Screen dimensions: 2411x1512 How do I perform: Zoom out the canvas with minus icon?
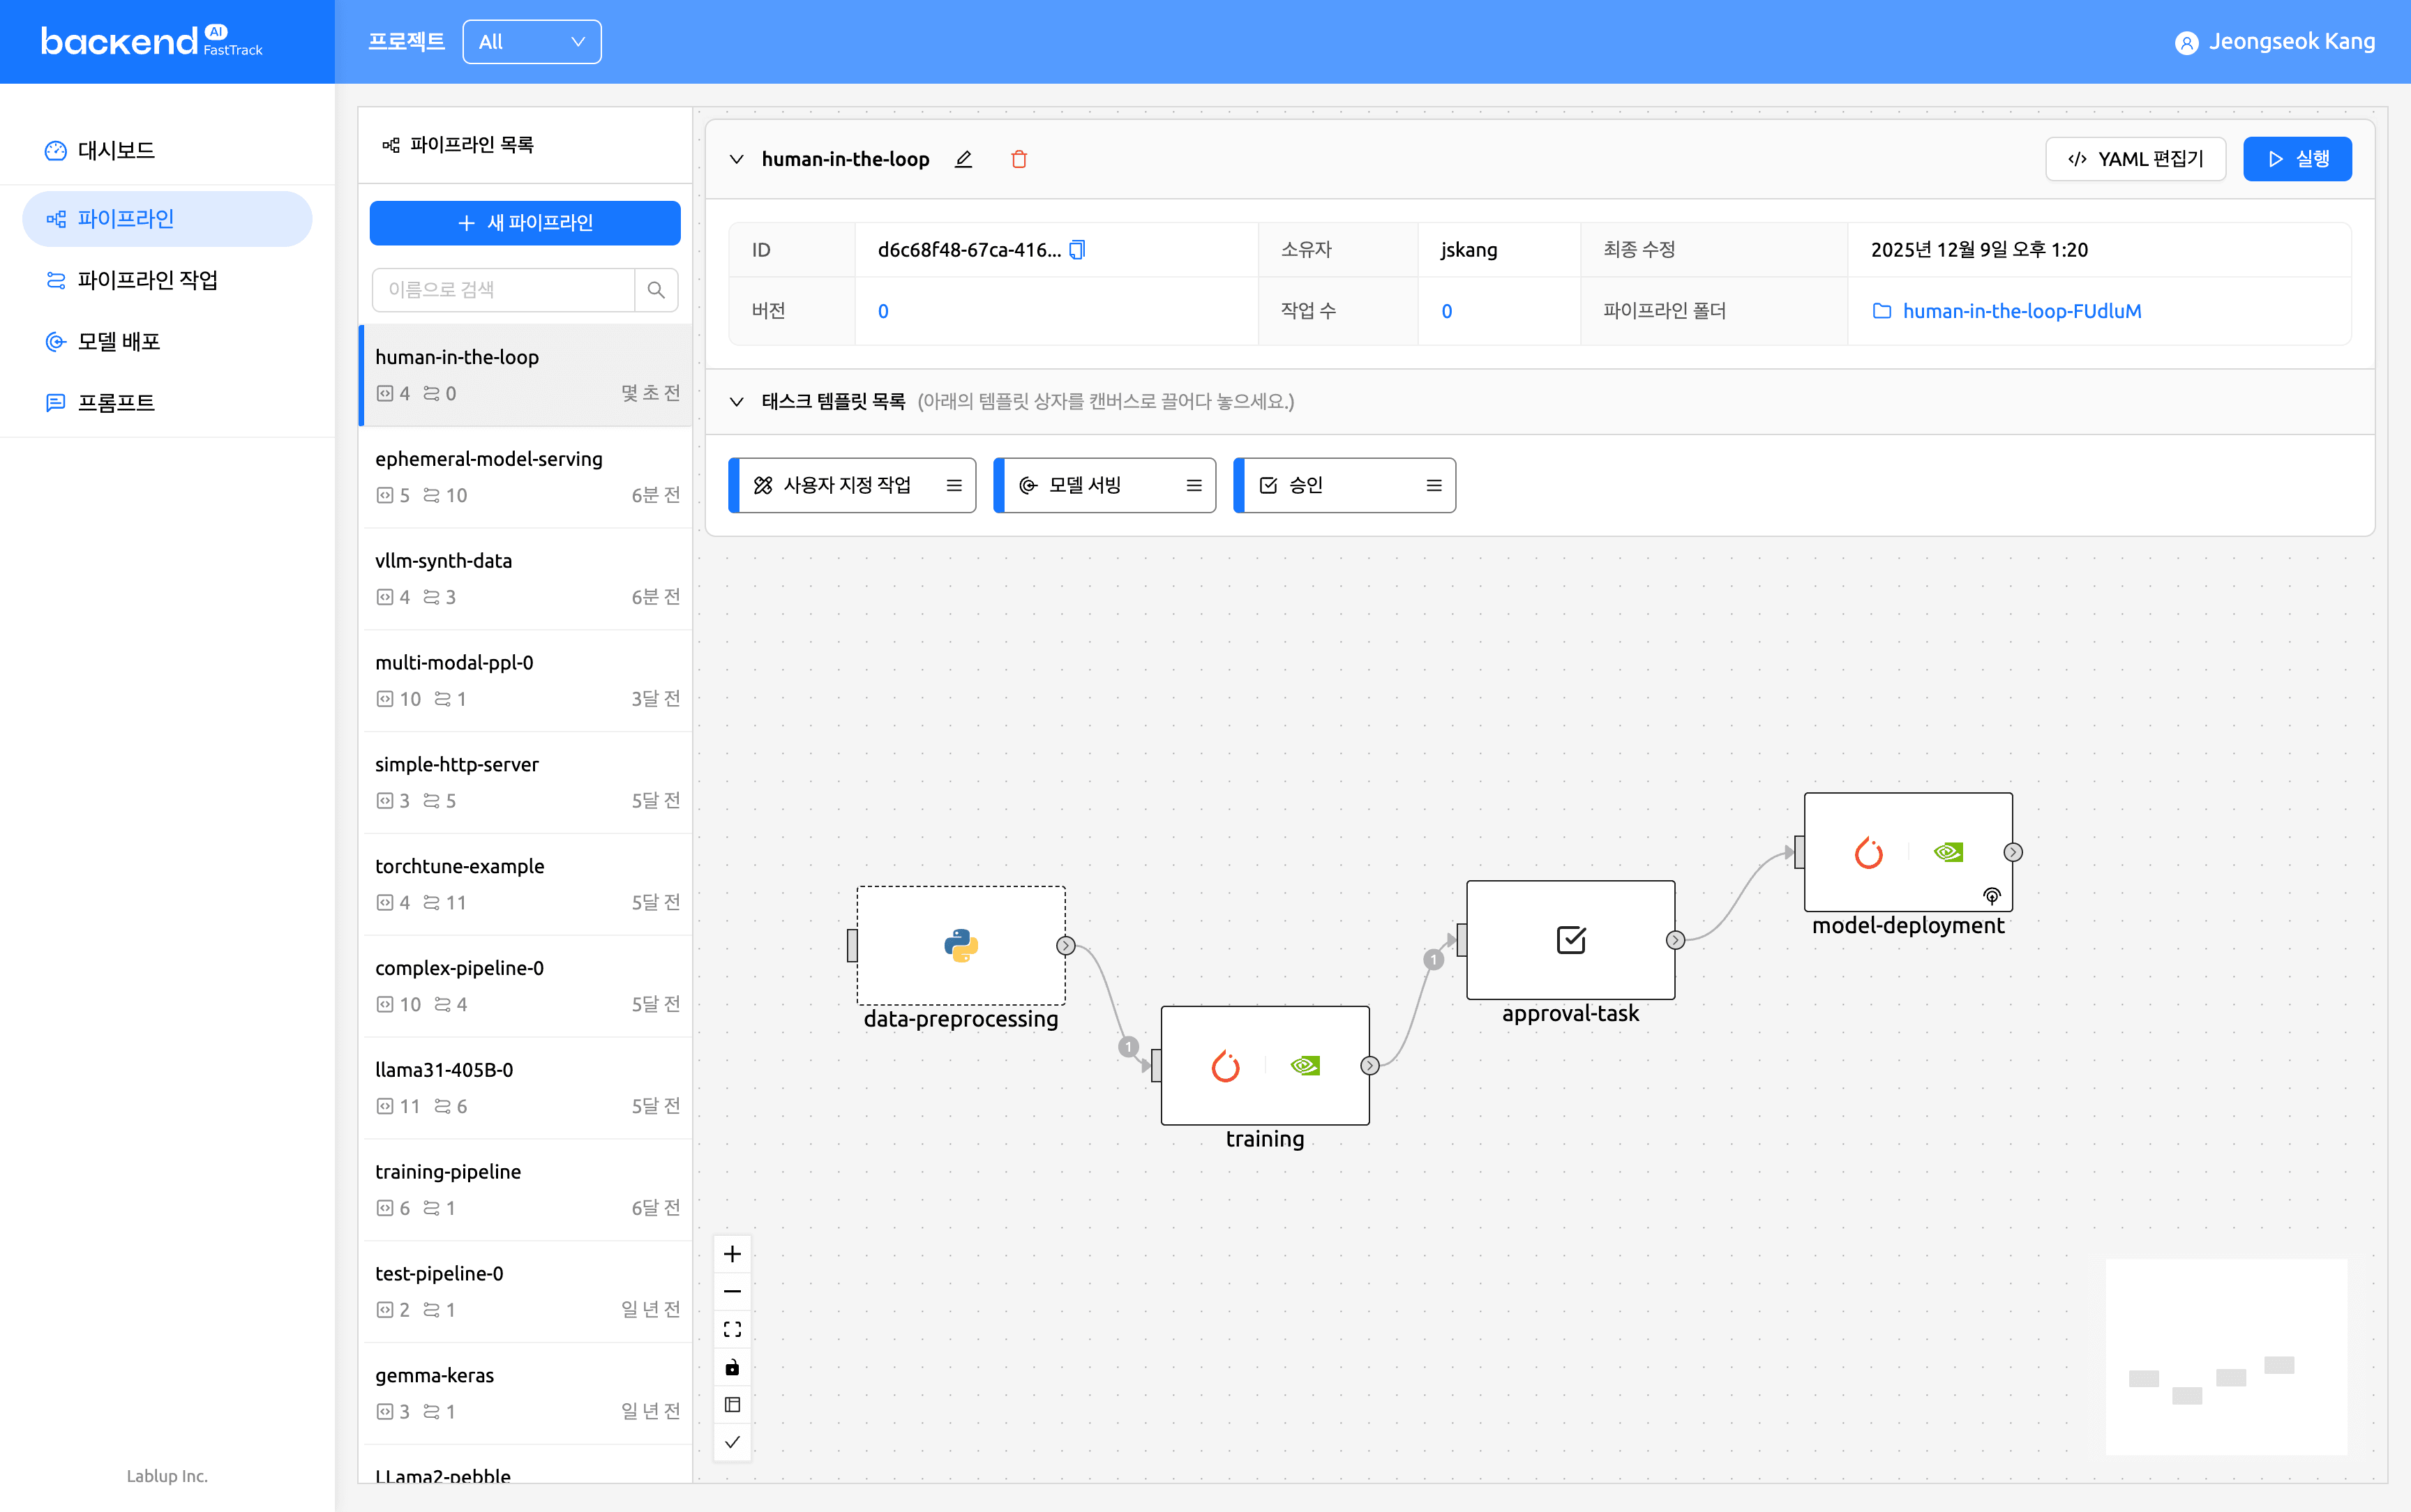(x=732, y=1291)
